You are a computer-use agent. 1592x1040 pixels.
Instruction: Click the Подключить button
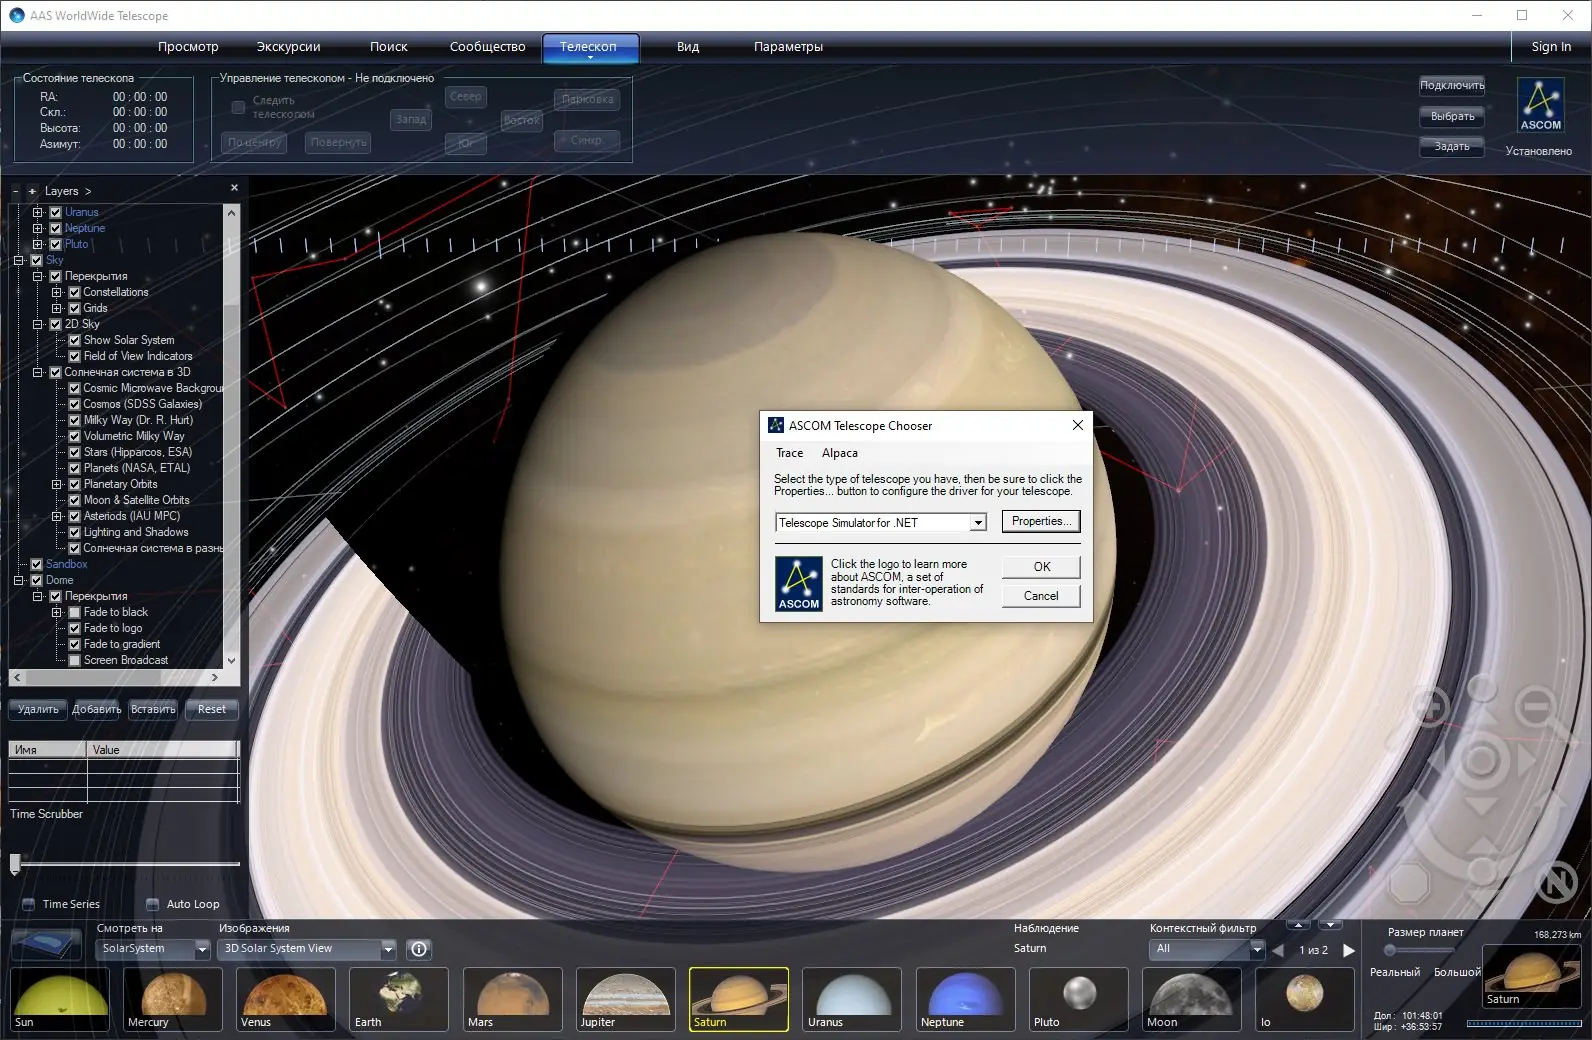pyautogui.click(x=1451, y=86)
